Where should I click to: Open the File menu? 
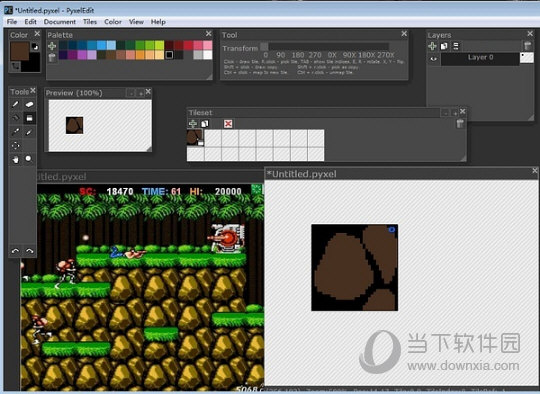click(x=12, y=22)
